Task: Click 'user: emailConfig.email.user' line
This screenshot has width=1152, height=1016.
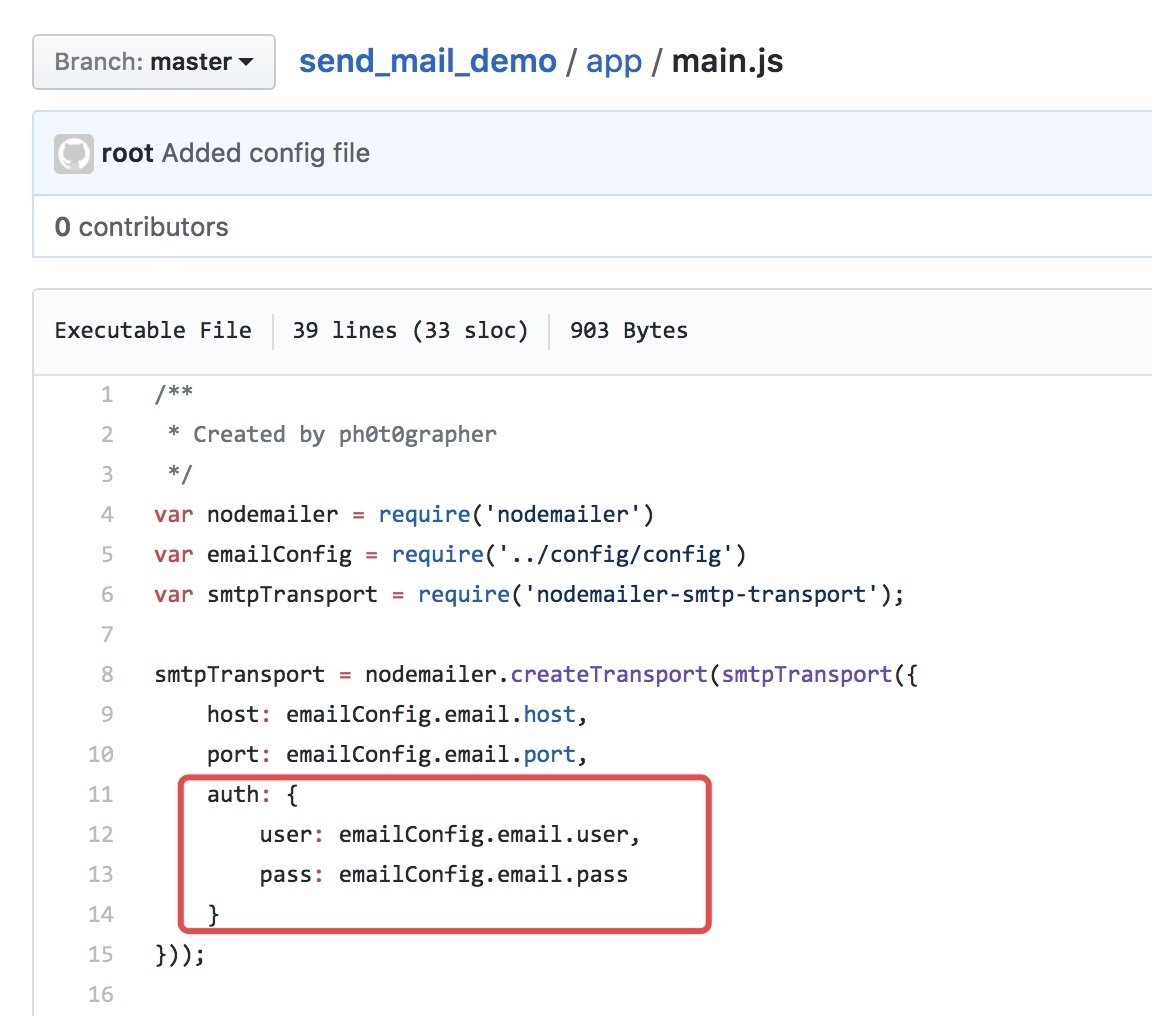Action: [x=450, y=835]
